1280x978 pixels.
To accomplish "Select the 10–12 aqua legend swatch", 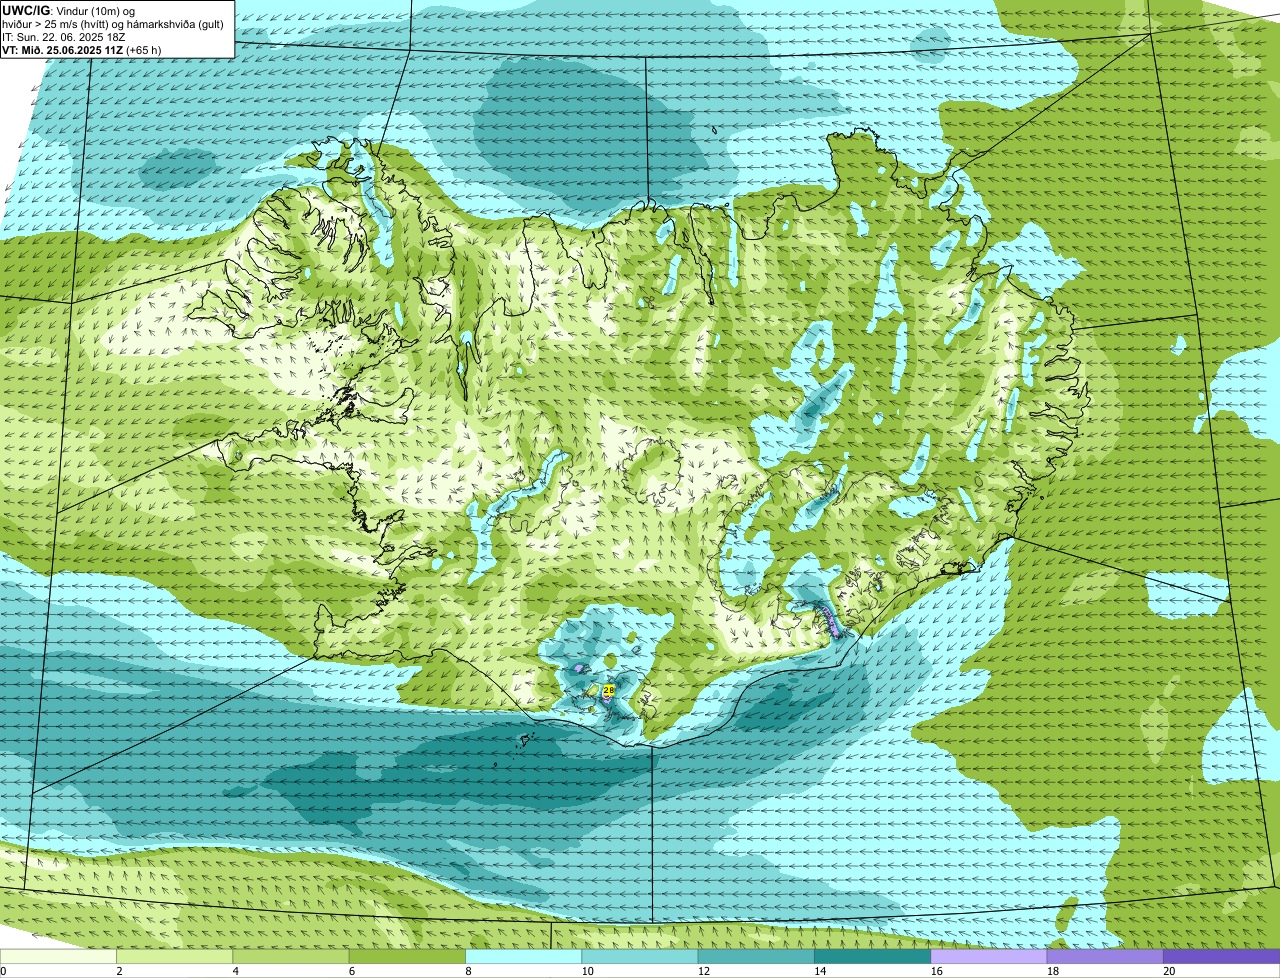I will point(640,957).
